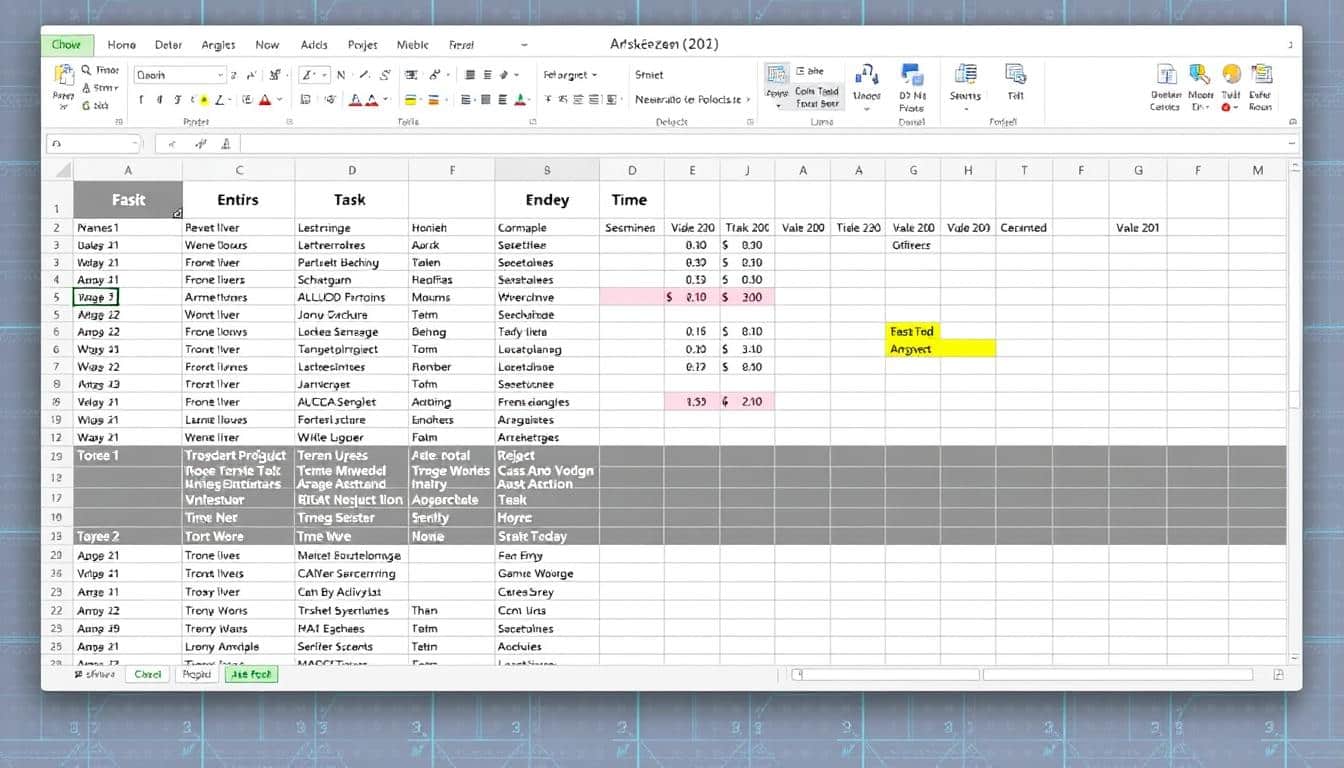Click the Paste clipboard icon
The width and height of the screenshot is (1344, 768).
[64, 76]
